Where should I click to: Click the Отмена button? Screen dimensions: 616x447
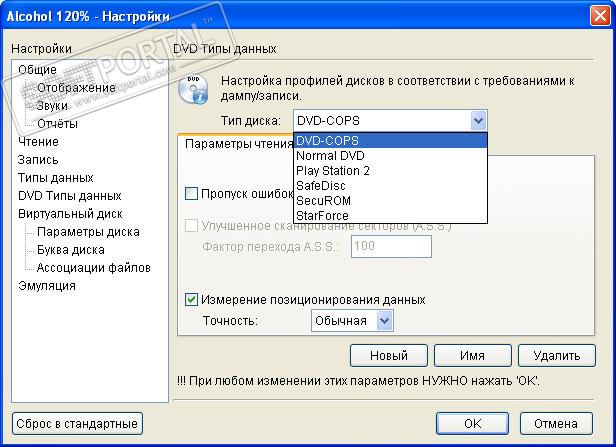556,423
